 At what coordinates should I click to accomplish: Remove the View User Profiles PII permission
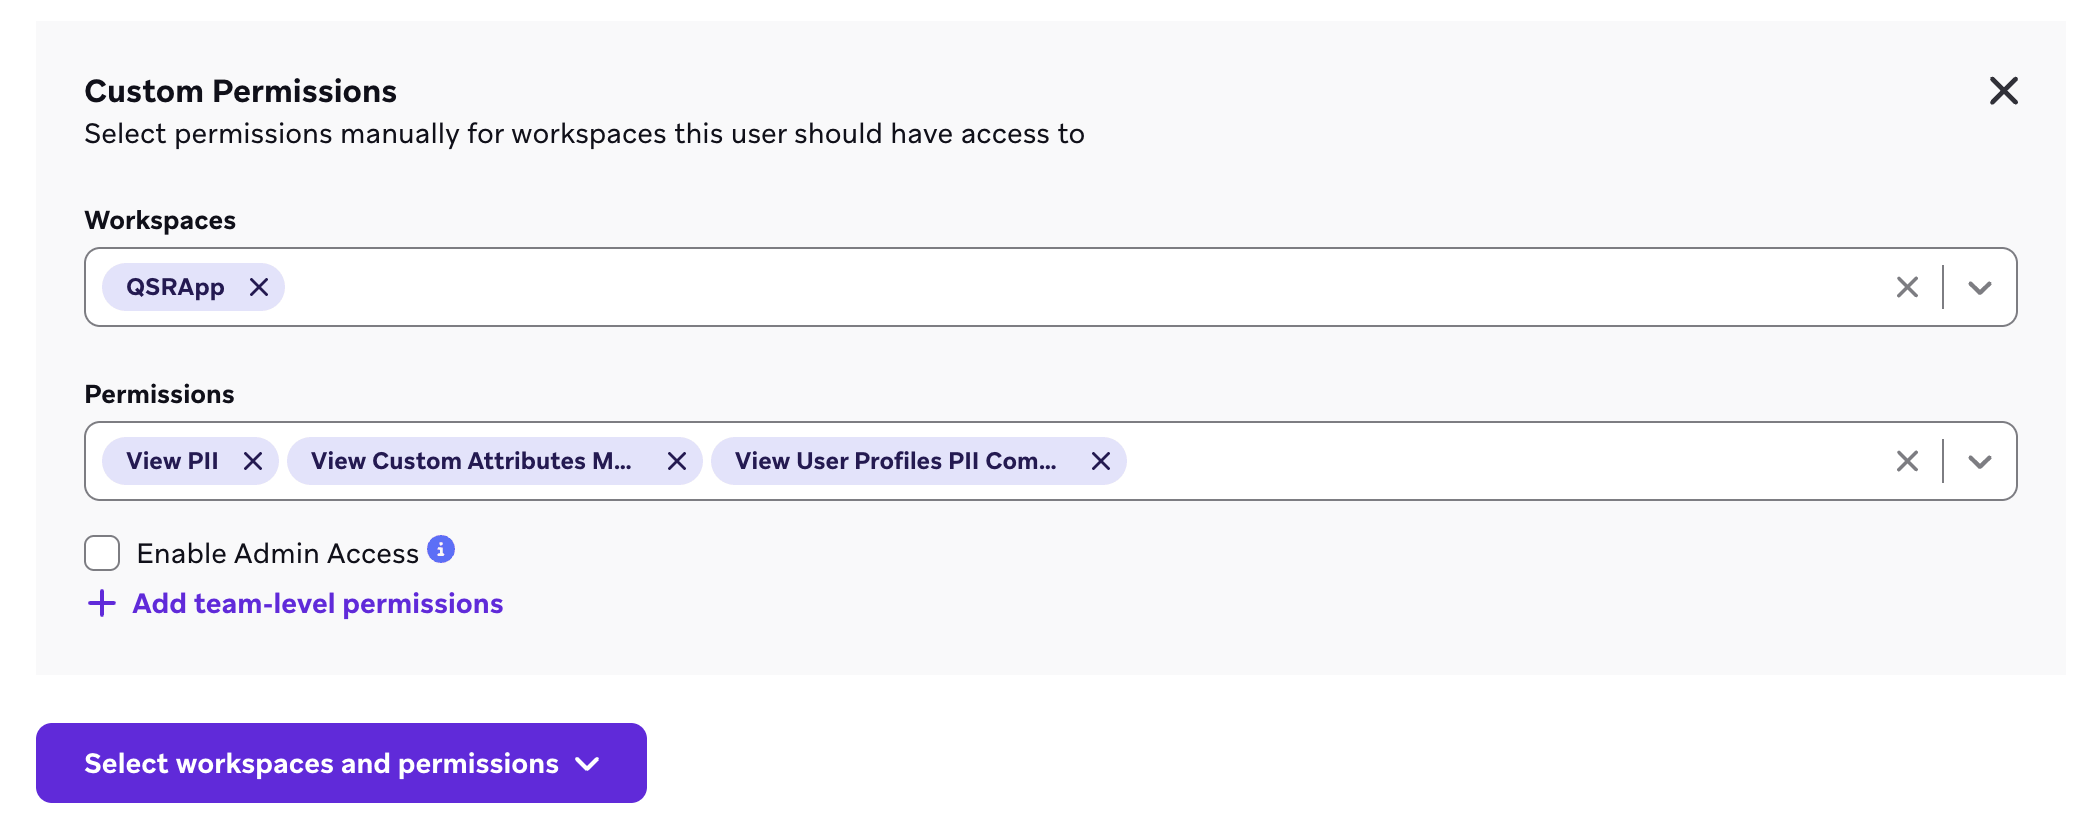tap(1100, 461)
